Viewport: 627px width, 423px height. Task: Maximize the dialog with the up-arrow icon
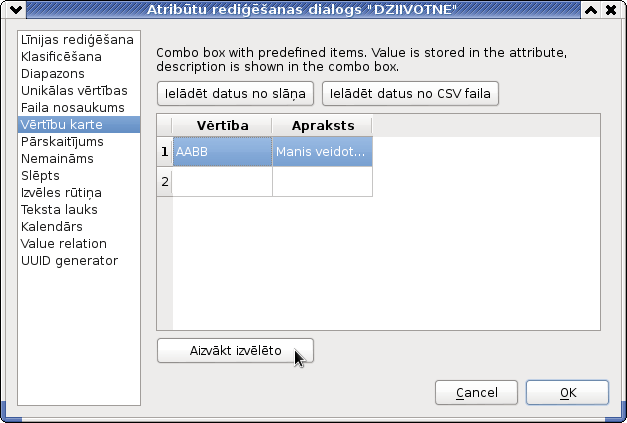(591, 10)
